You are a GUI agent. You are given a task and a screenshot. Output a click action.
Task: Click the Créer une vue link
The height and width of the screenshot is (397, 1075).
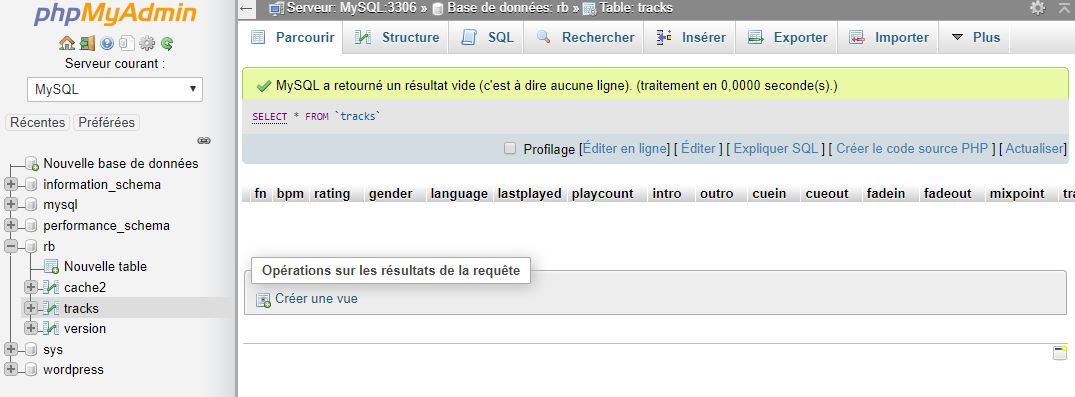point(316,299)
